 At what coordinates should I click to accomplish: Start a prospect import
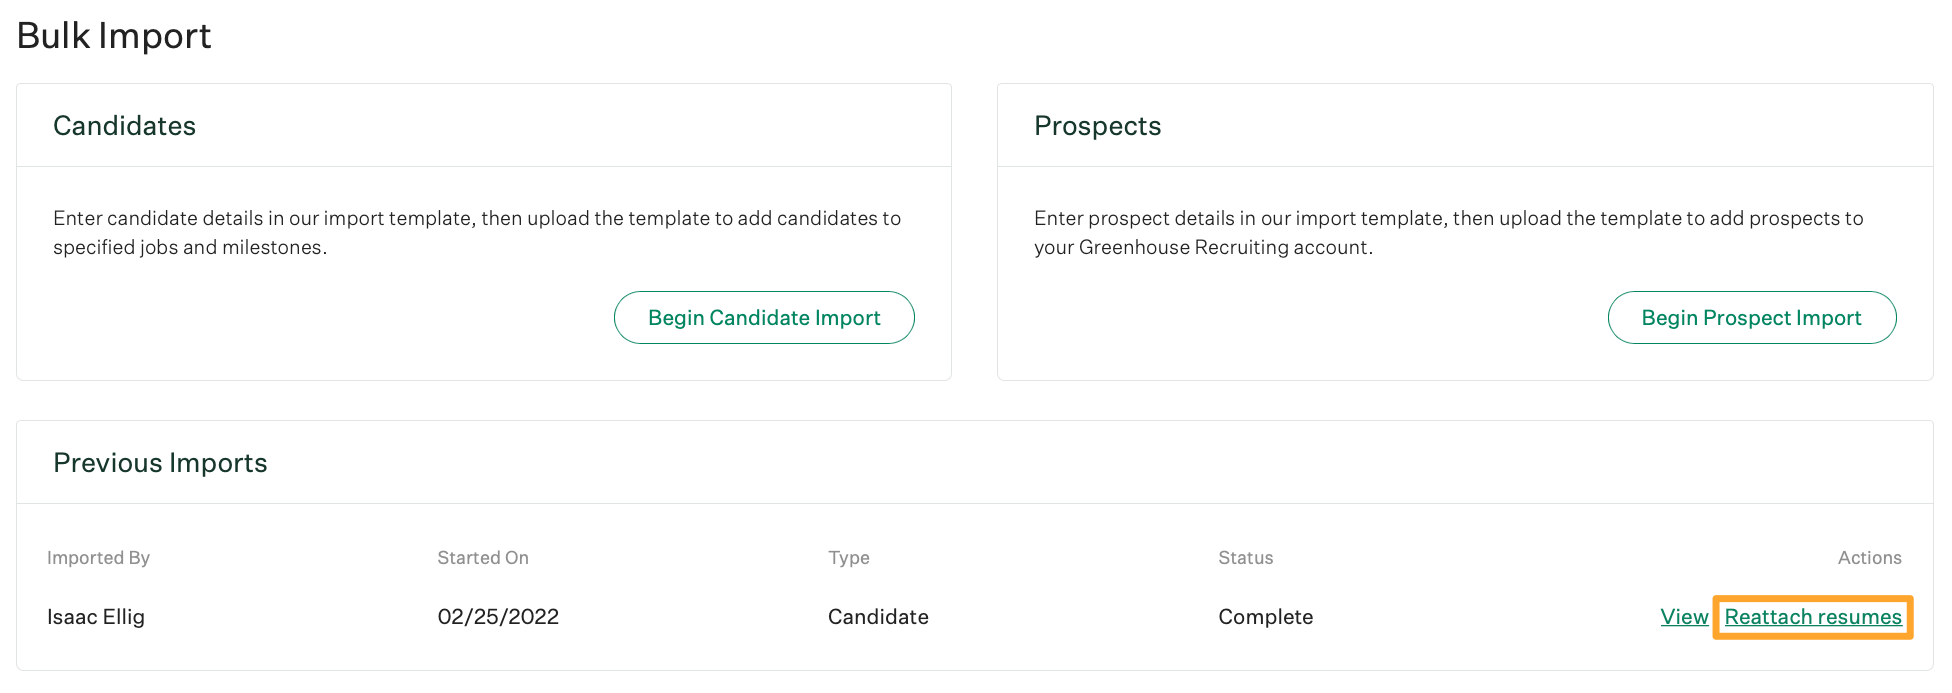(x=1751, y=318)
